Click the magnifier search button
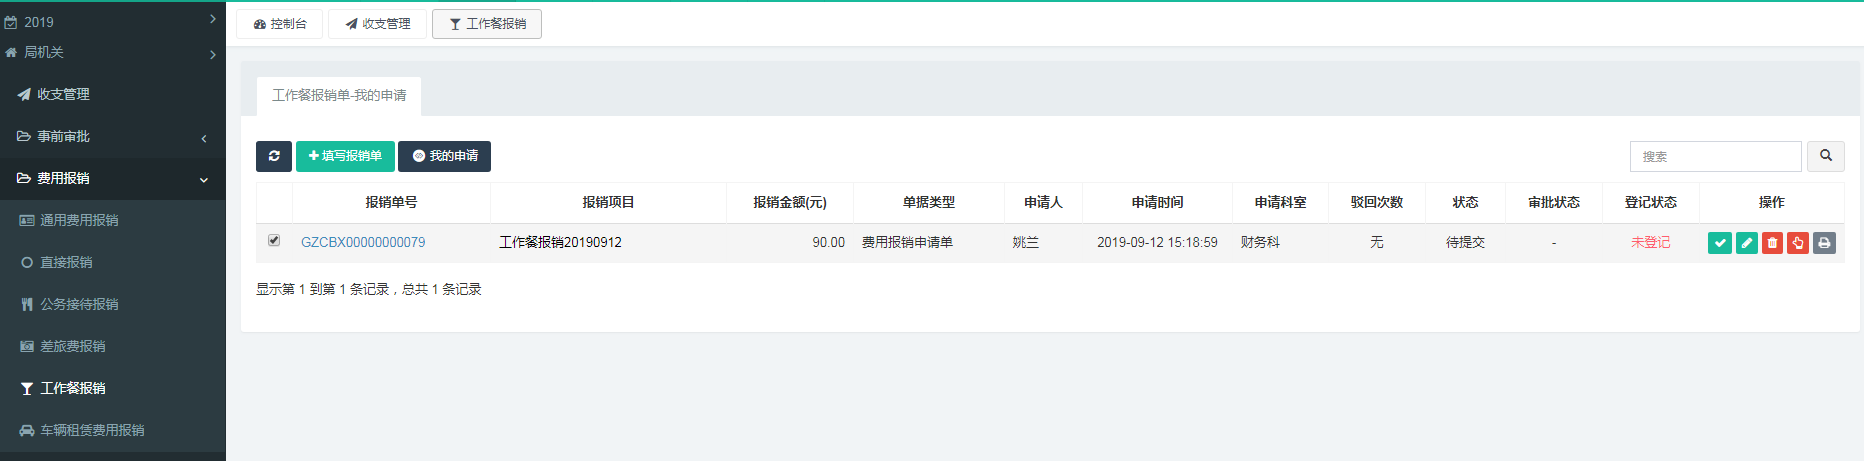 [1826, 156]
